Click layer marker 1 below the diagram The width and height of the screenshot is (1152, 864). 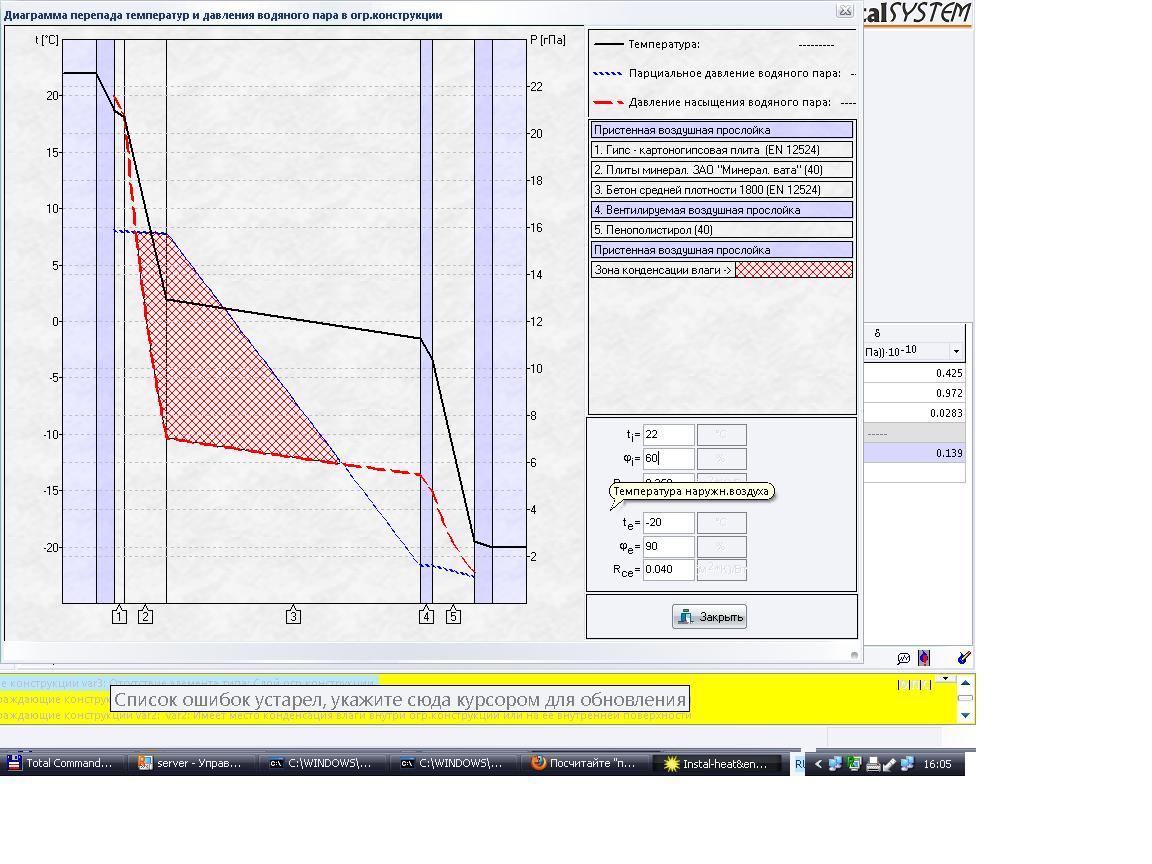tap(120, 616)
